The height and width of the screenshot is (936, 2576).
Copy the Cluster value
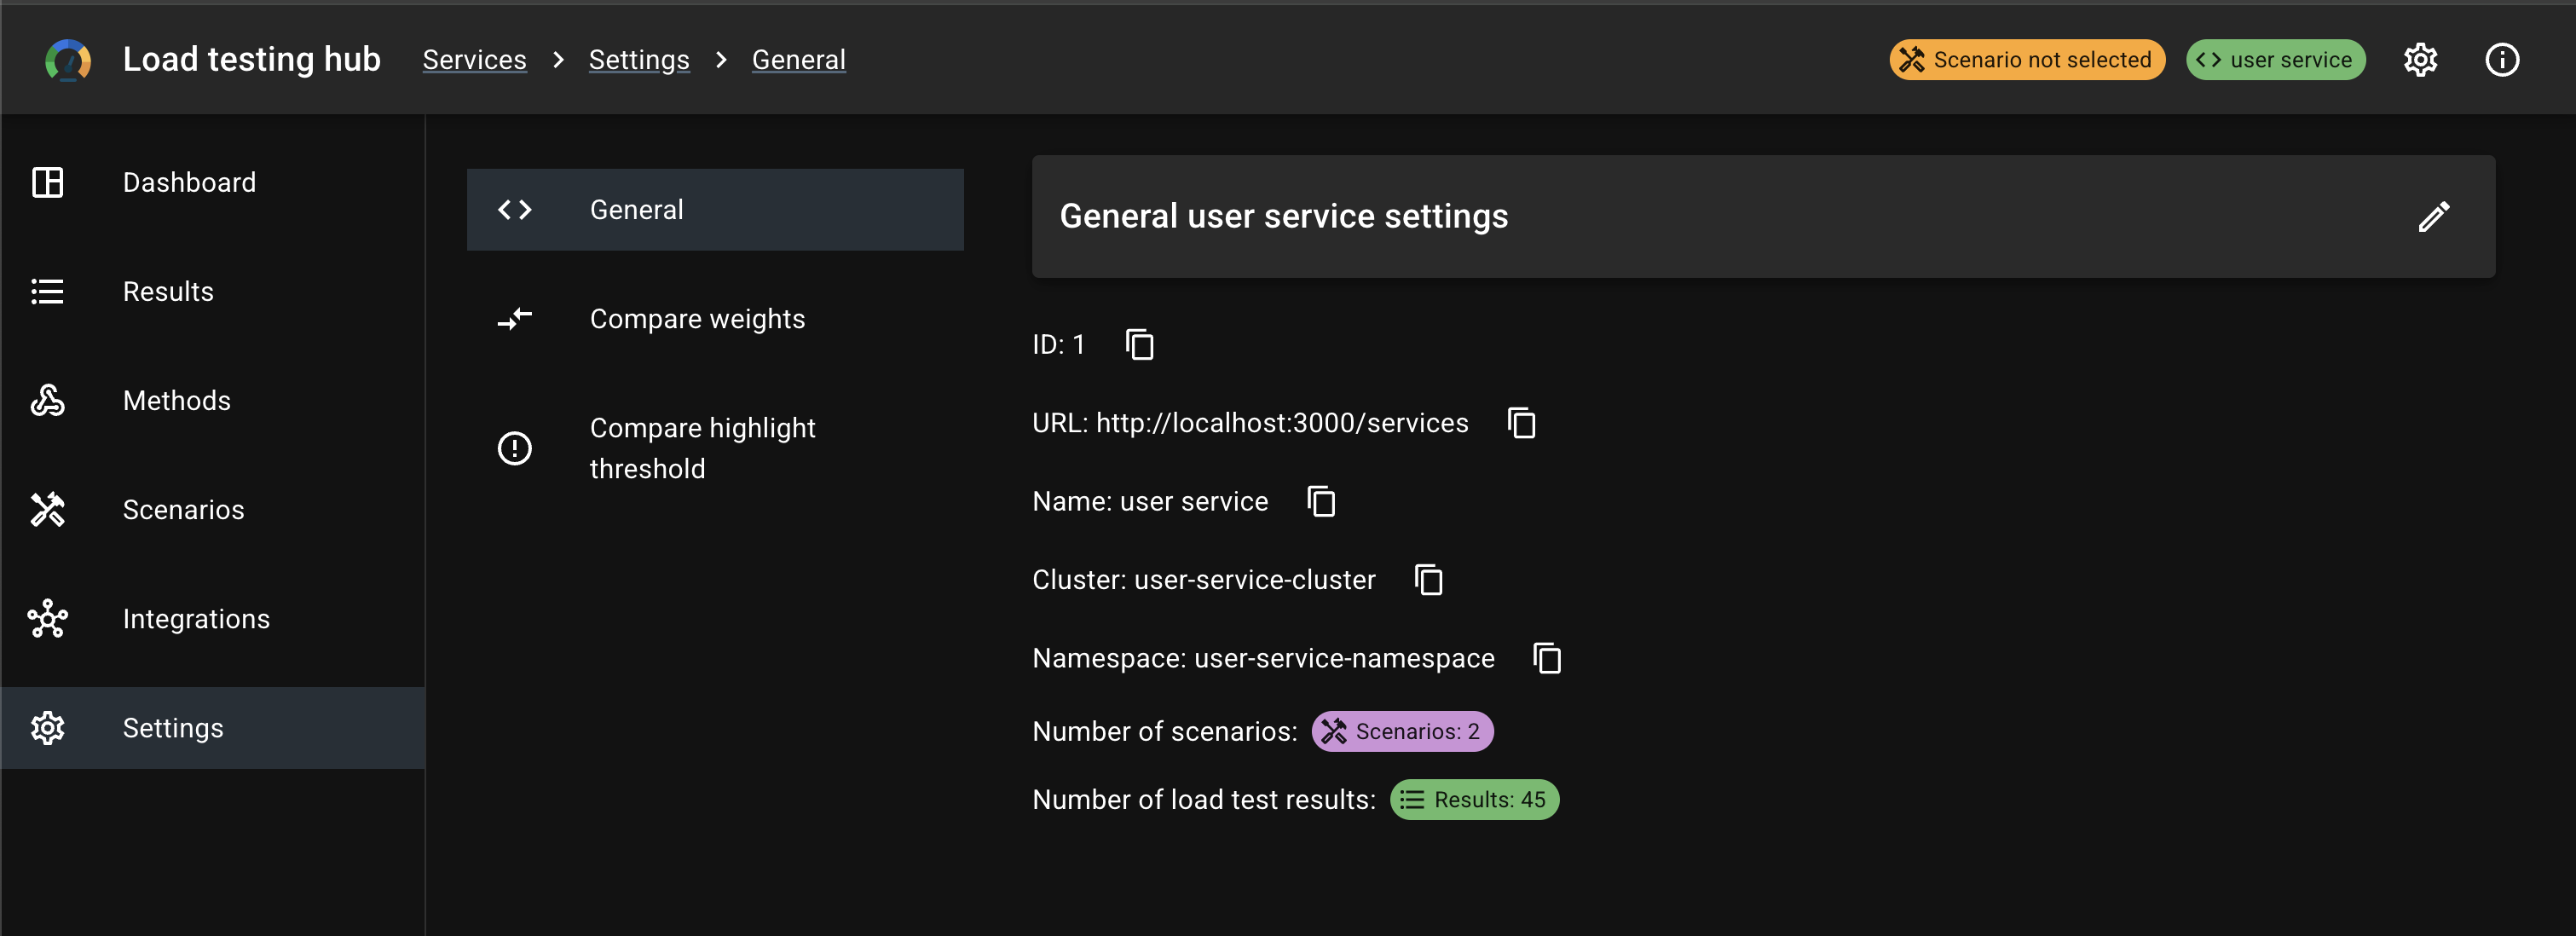point(1428,580)
